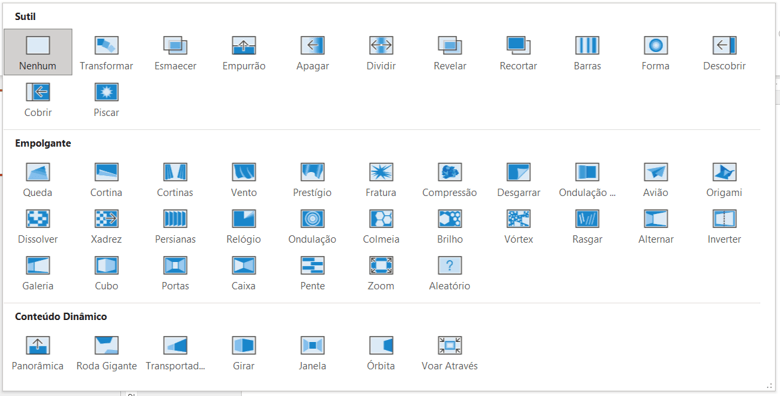The image size is (780, 396).
Task: Choose the Cortina transition
Action: [x=106, y=179]
